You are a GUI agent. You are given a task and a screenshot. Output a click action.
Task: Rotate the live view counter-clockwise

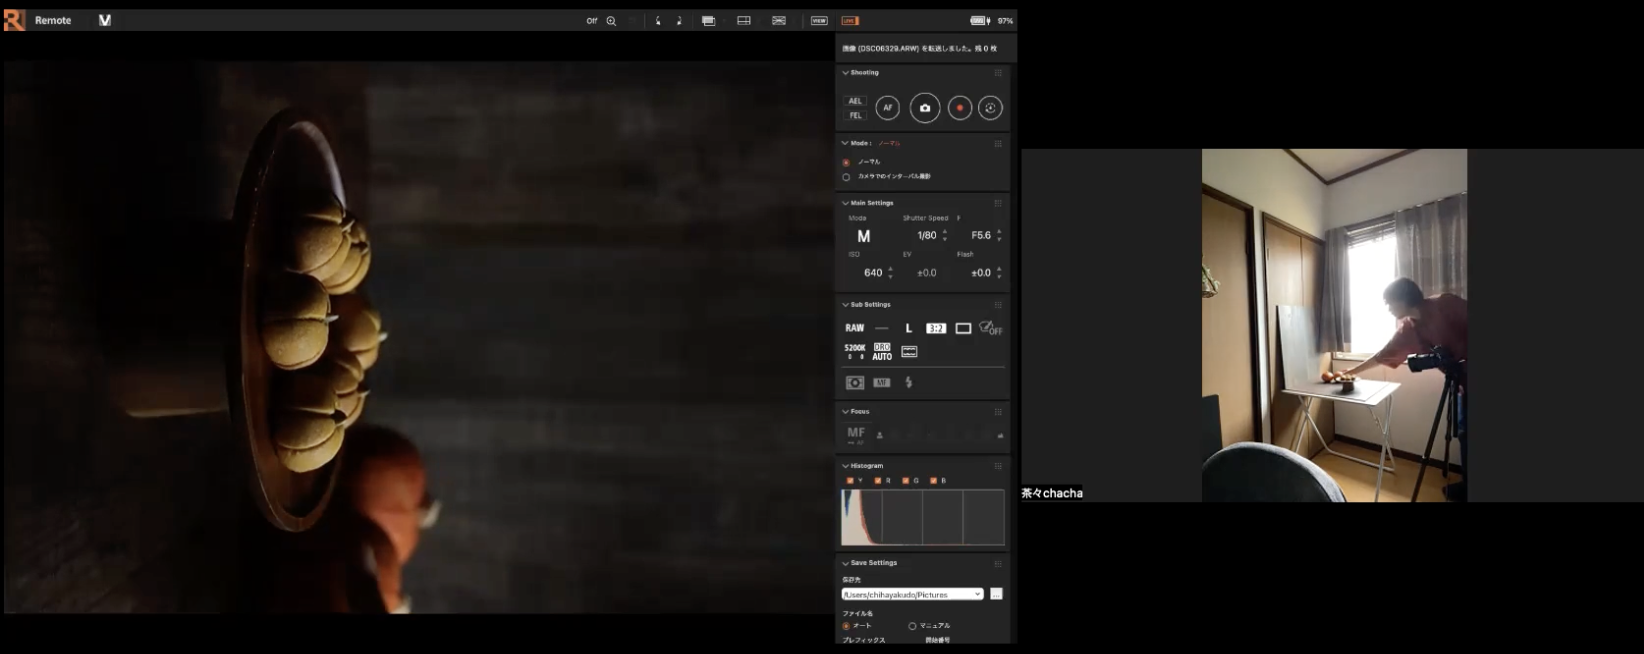[658, 21]
